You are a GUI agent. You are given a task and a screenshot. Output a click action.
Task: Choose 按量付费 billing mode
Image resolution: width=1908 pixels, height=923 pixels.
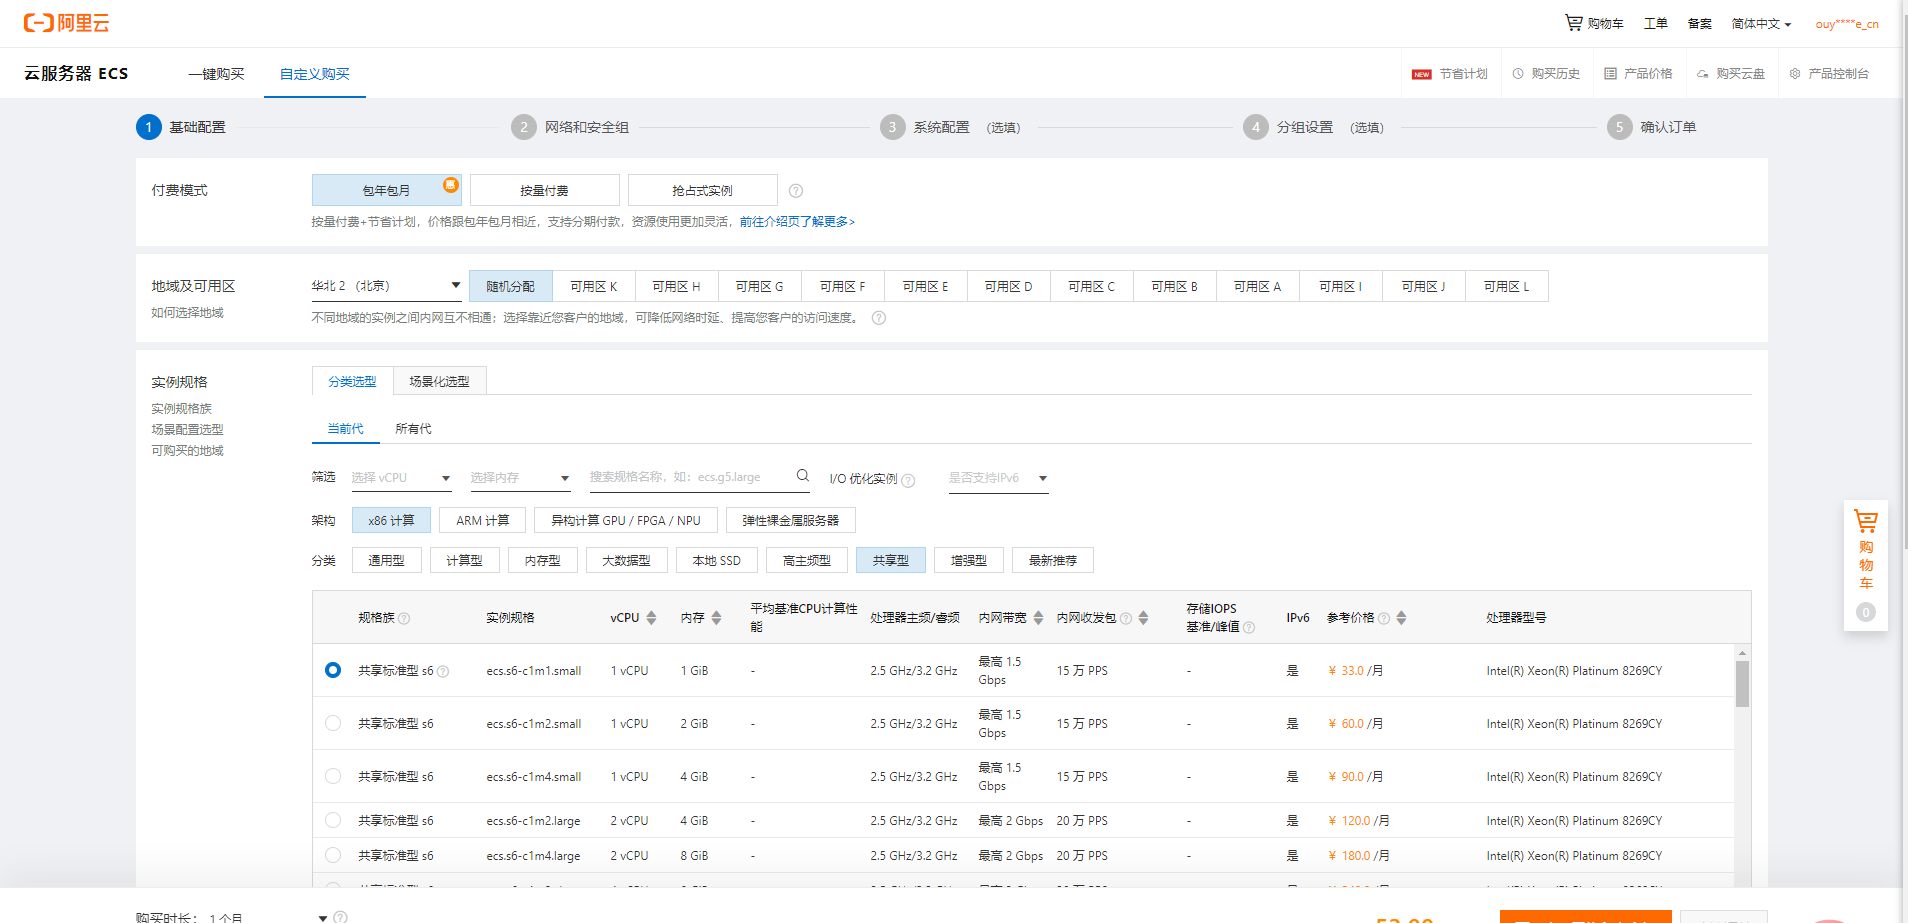(x=544, y=190)
